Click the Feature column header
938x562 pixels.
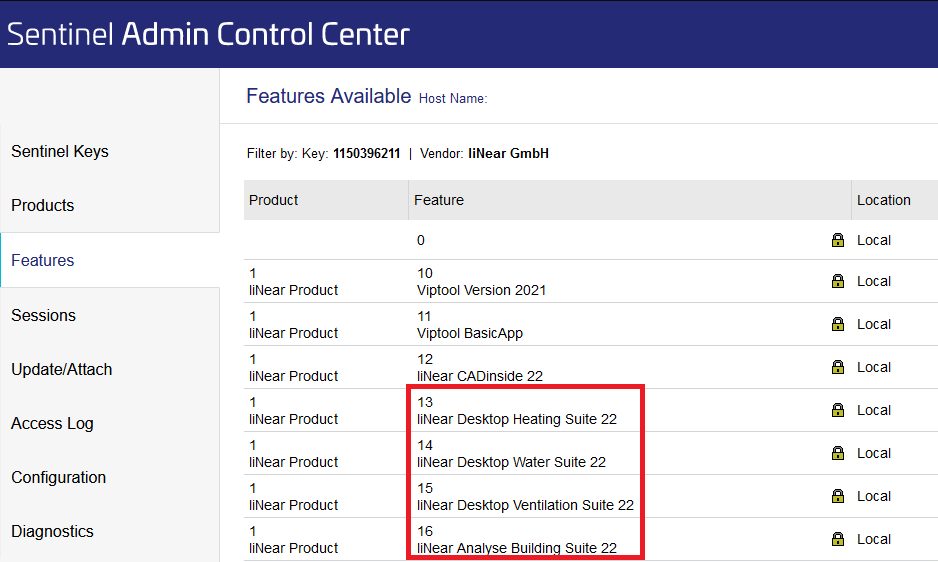pyautogui.click(x=439, y=200)
